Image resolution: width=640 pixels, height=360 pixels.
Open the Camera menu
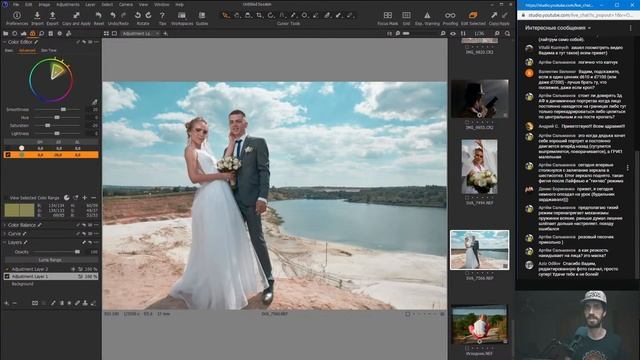[126, 4]
